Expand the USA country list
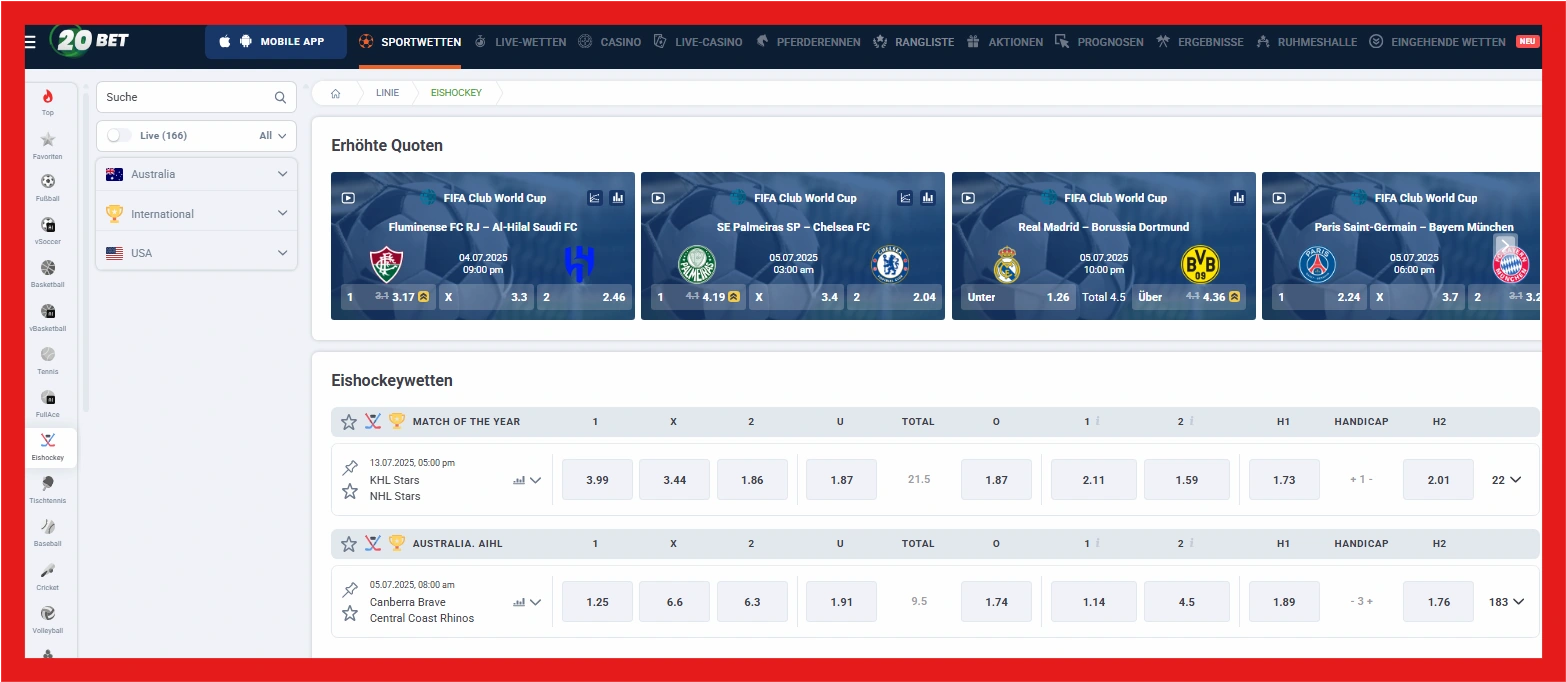 click(197, 253)
